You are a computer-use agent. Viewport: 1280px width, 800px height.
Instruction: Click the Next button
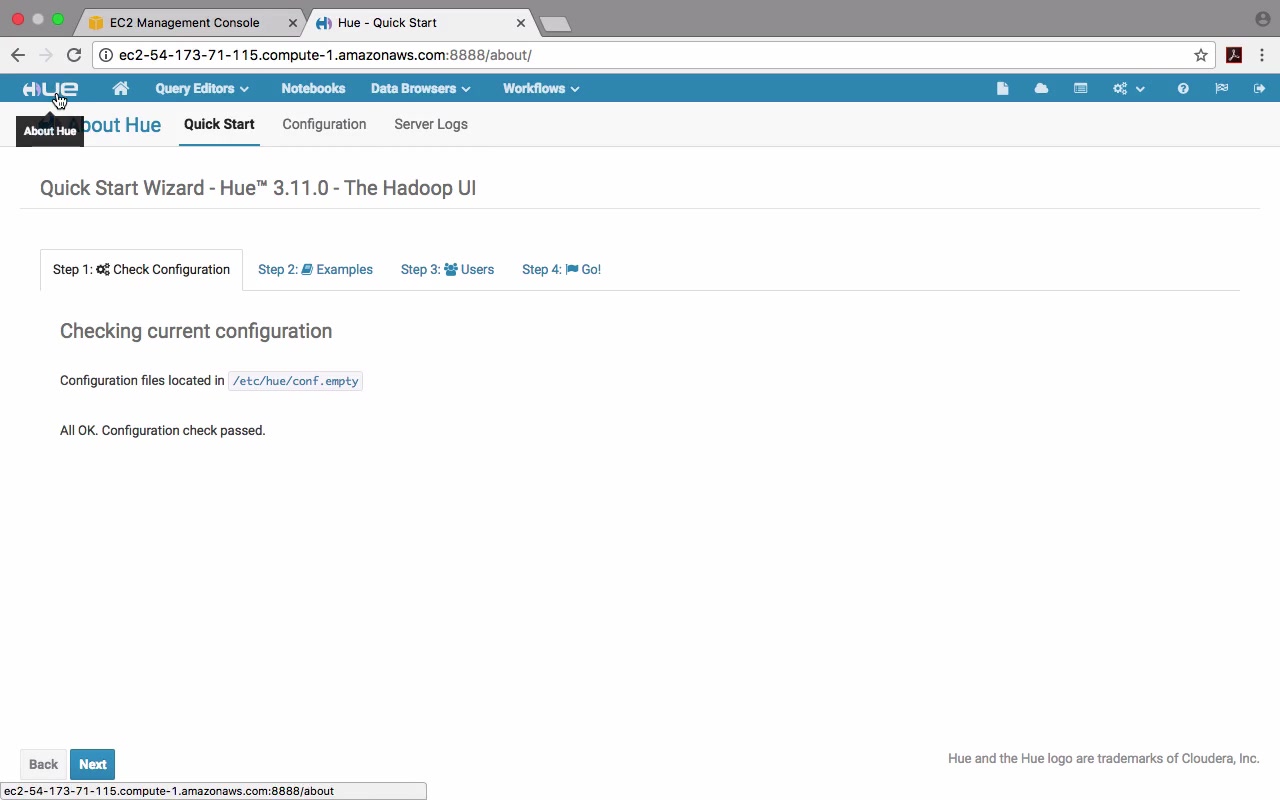[92, 764]
